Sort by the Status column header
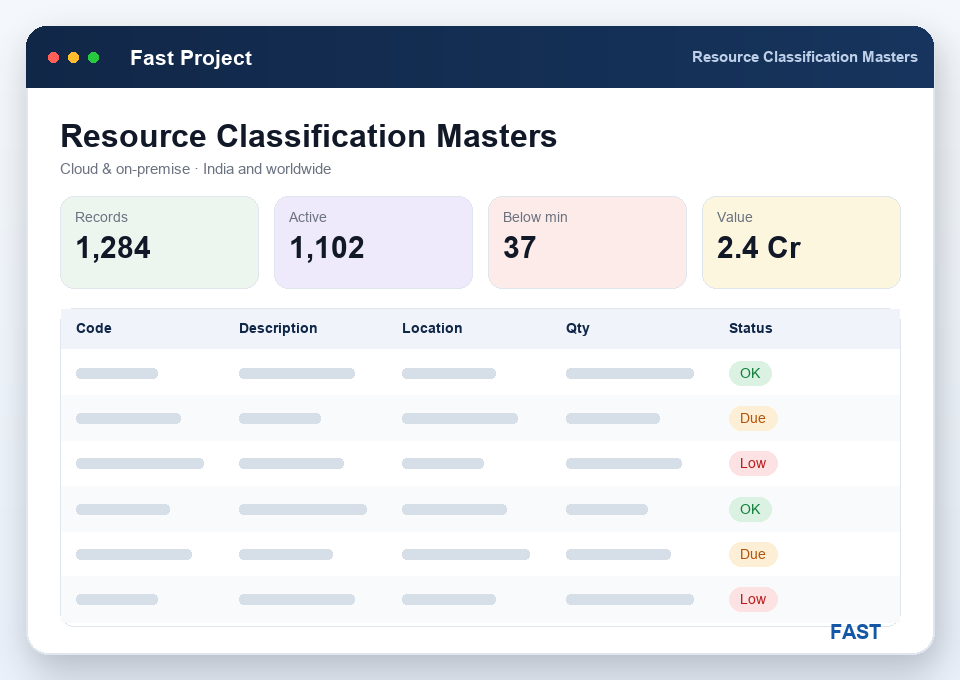Screen dimensions: 960x680 click(x=751, y=328)
